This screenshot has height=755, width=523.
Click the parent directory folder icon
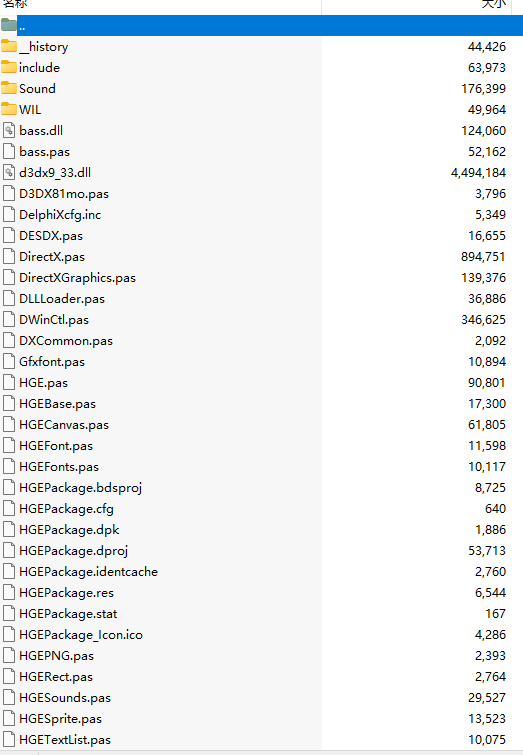point(9,25)
